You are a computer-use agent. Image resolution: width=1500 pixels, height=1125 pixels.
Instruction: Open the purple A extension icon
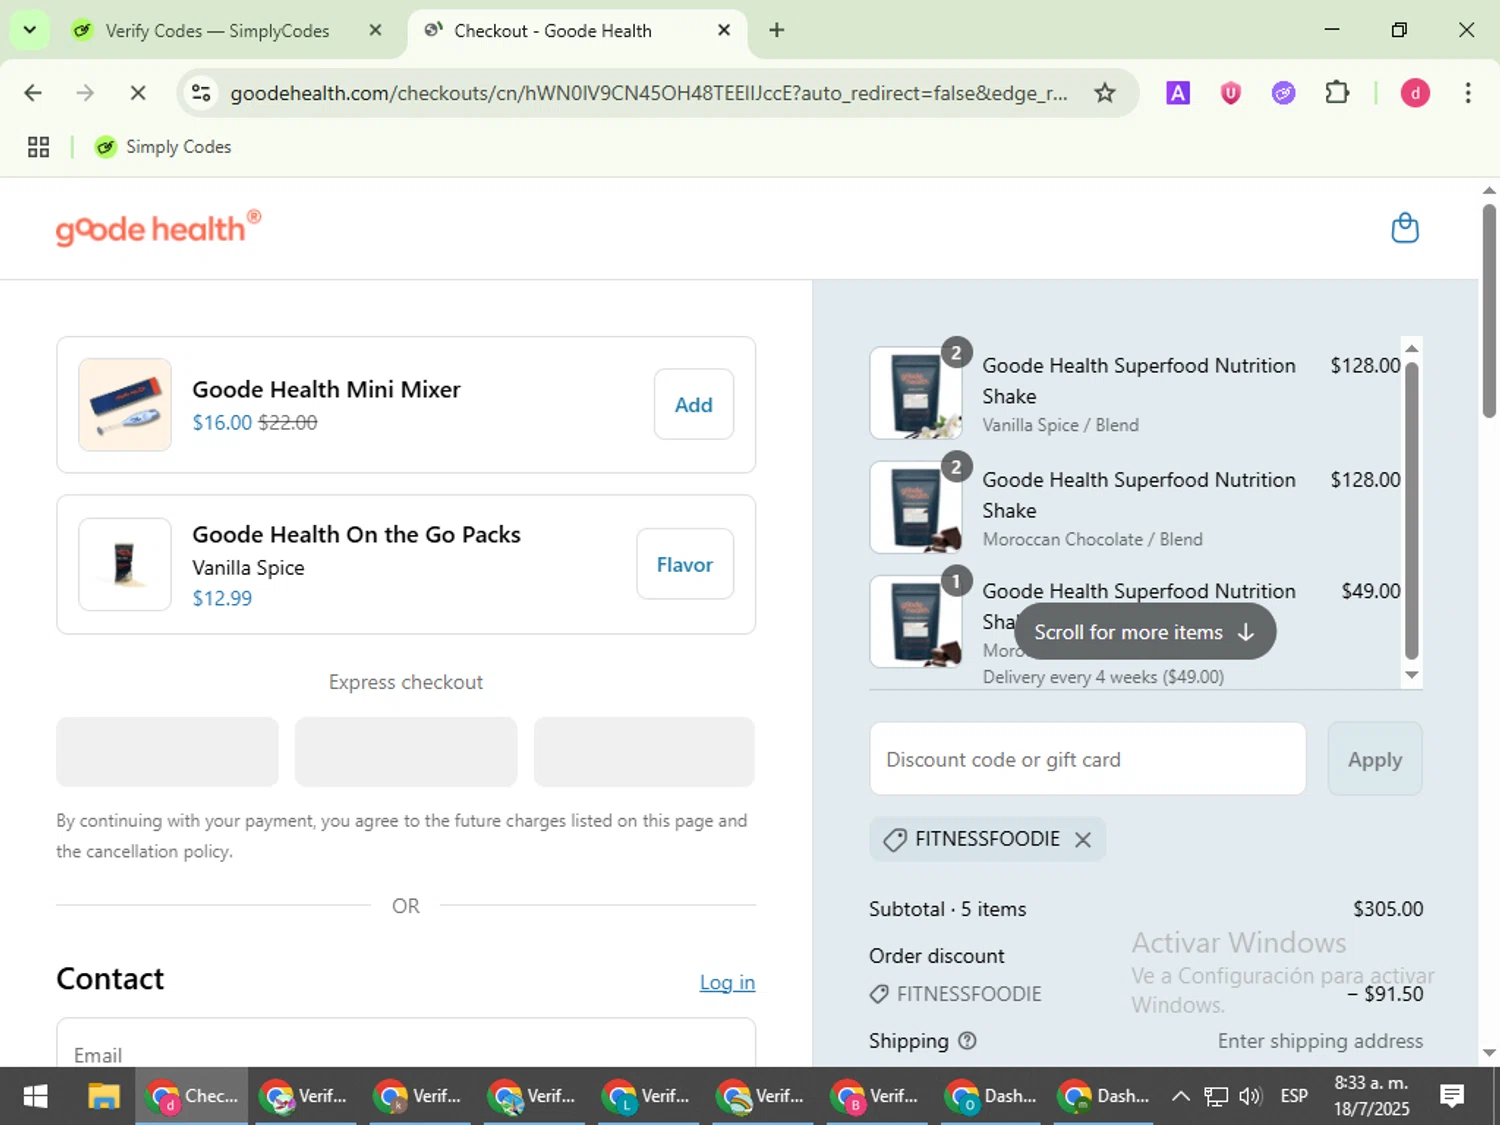pyautogui.click(x=1178, y=93)
